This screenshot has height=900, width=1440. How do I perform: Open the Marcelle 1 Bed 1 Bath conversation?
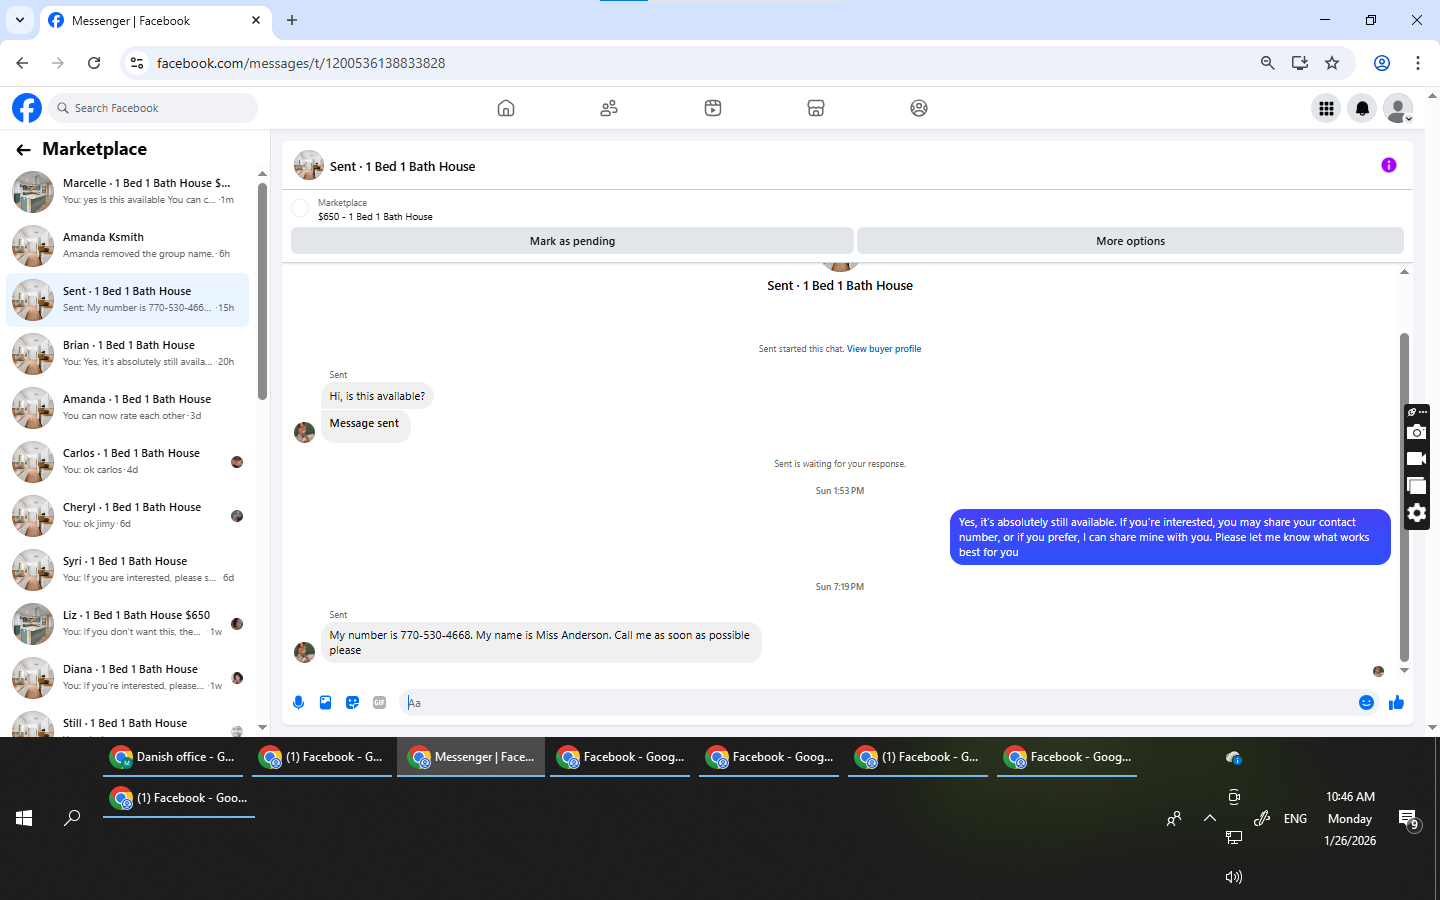(128, 191)
